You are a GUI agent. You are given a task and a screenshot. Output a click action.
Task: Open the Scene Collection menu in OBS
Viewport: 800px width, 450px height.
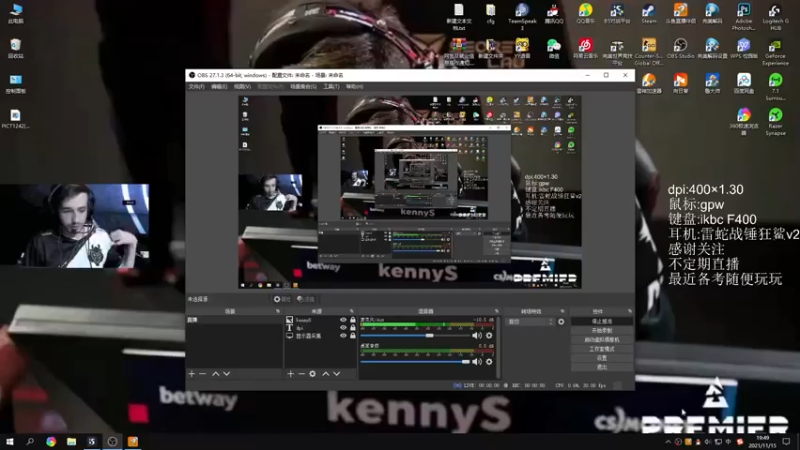pyautogui.click(x=303, y=87)
